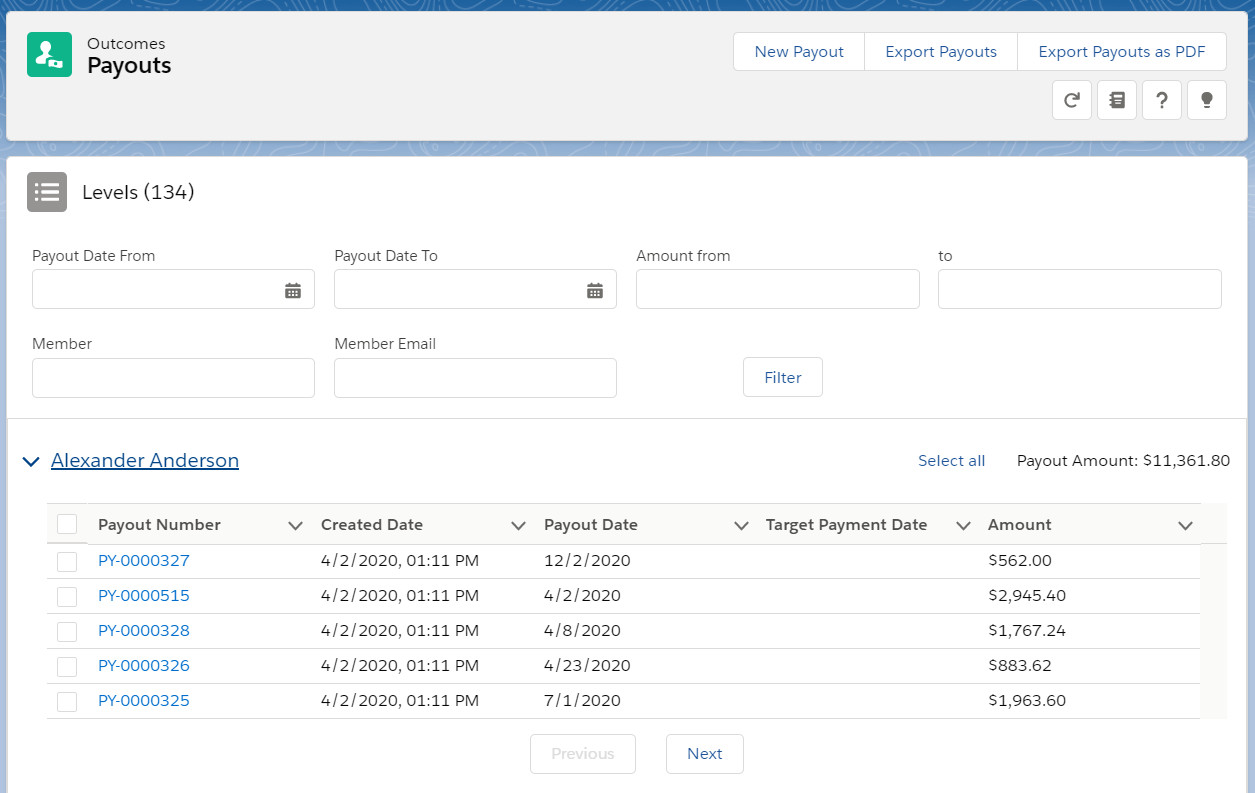
Task: Click the 4/8/2020 payout date cell
Action: tap(582, 631)
